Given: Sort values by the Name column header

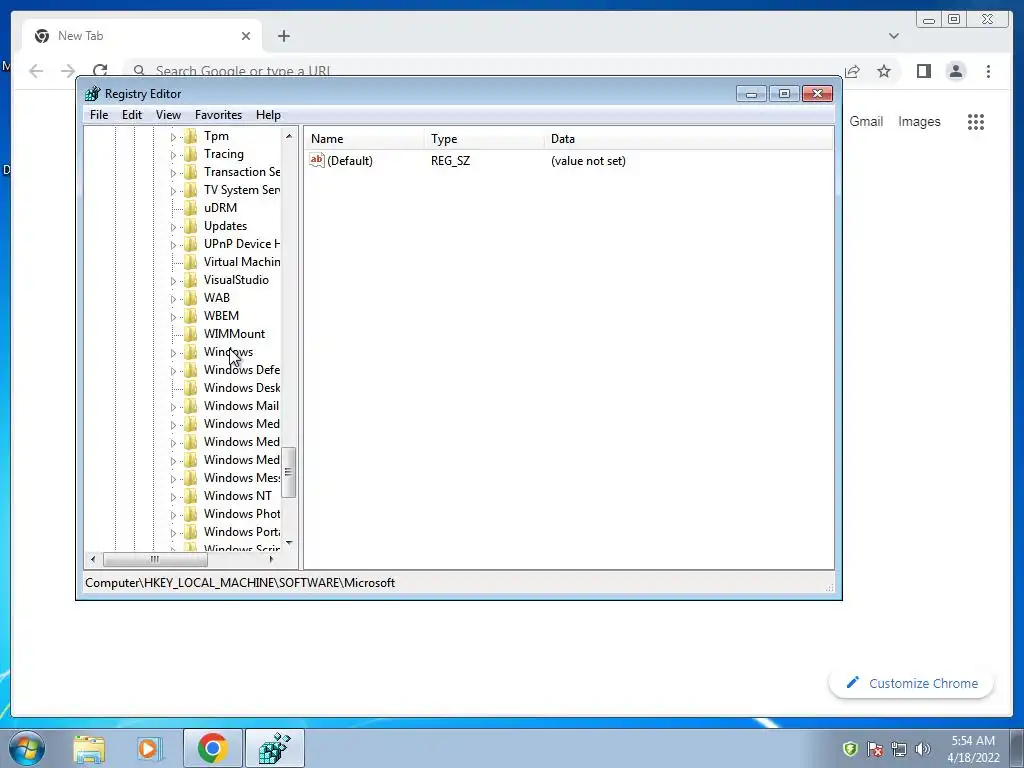Looking at the screenshot, I should coord(364,138).
